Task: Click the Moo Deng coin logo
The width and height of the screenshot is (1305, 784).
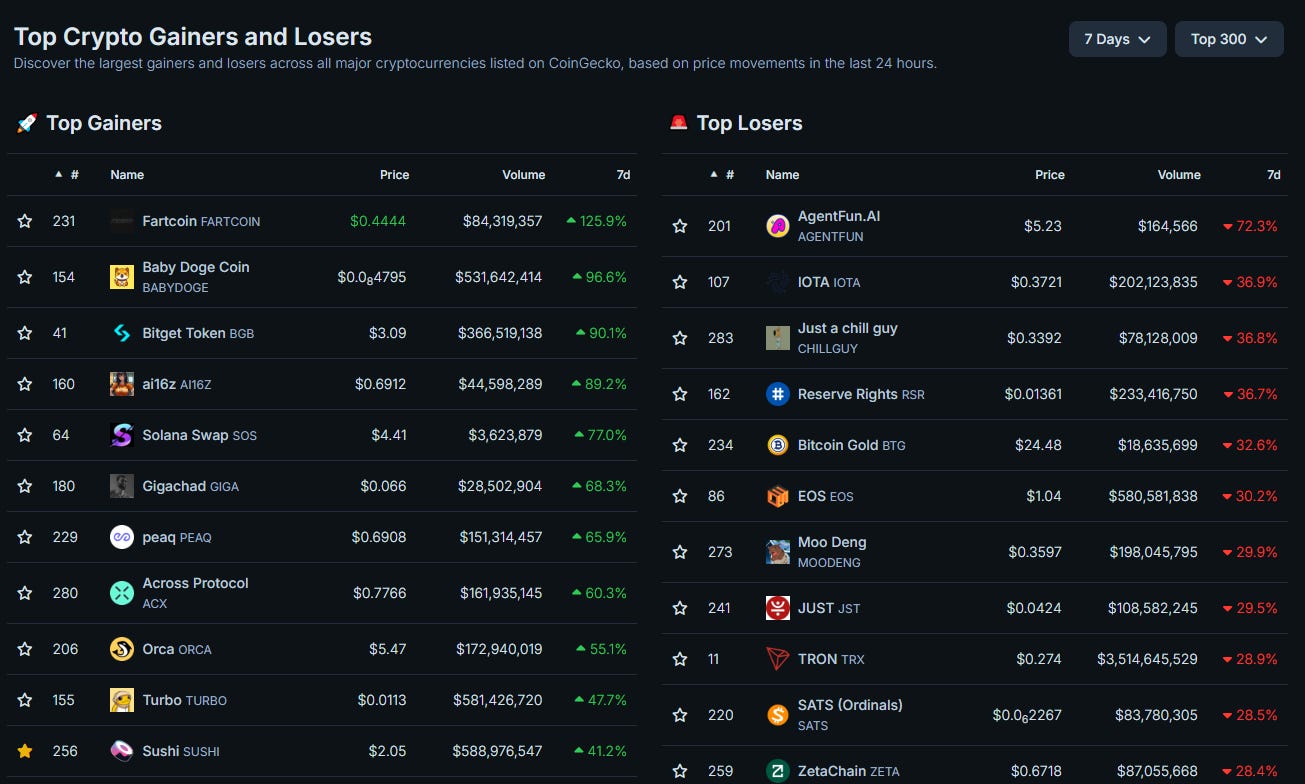Action: pos(777,552)
